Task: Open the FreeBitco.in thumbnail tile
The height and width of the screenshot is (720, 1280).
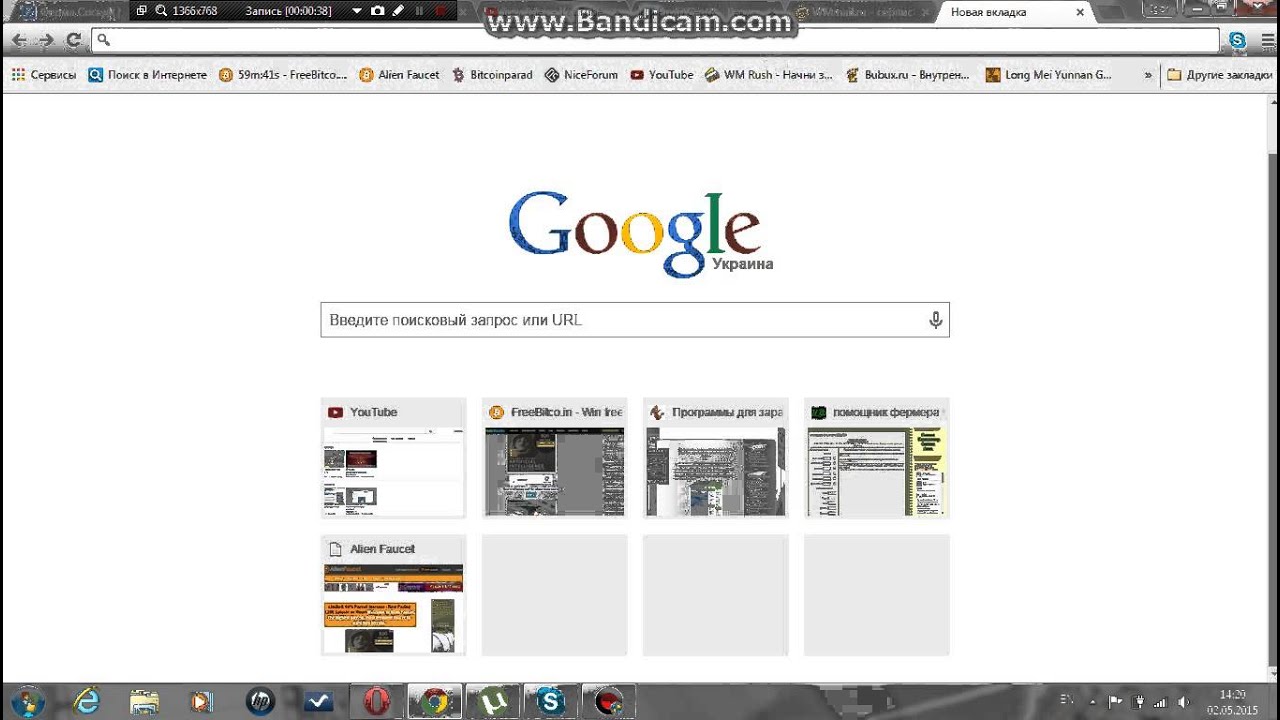Action: click(x=554, y=457)
